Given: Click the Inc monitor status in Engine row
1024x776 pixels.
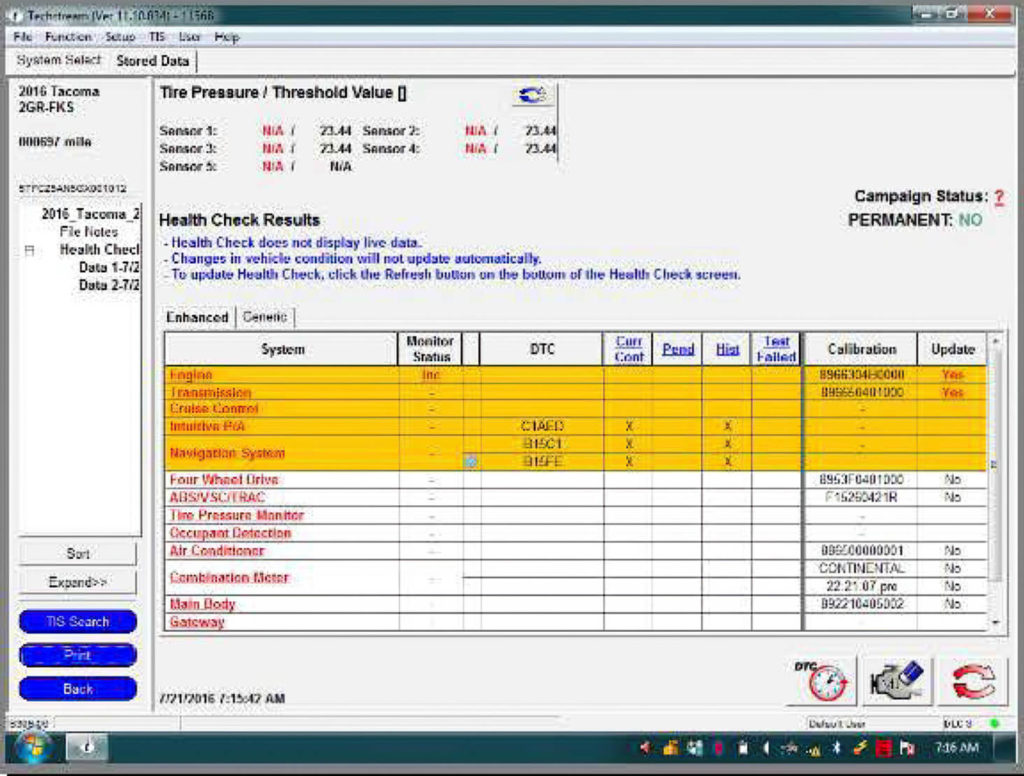Looking at the screenshot, I should [x=431, y=375].
